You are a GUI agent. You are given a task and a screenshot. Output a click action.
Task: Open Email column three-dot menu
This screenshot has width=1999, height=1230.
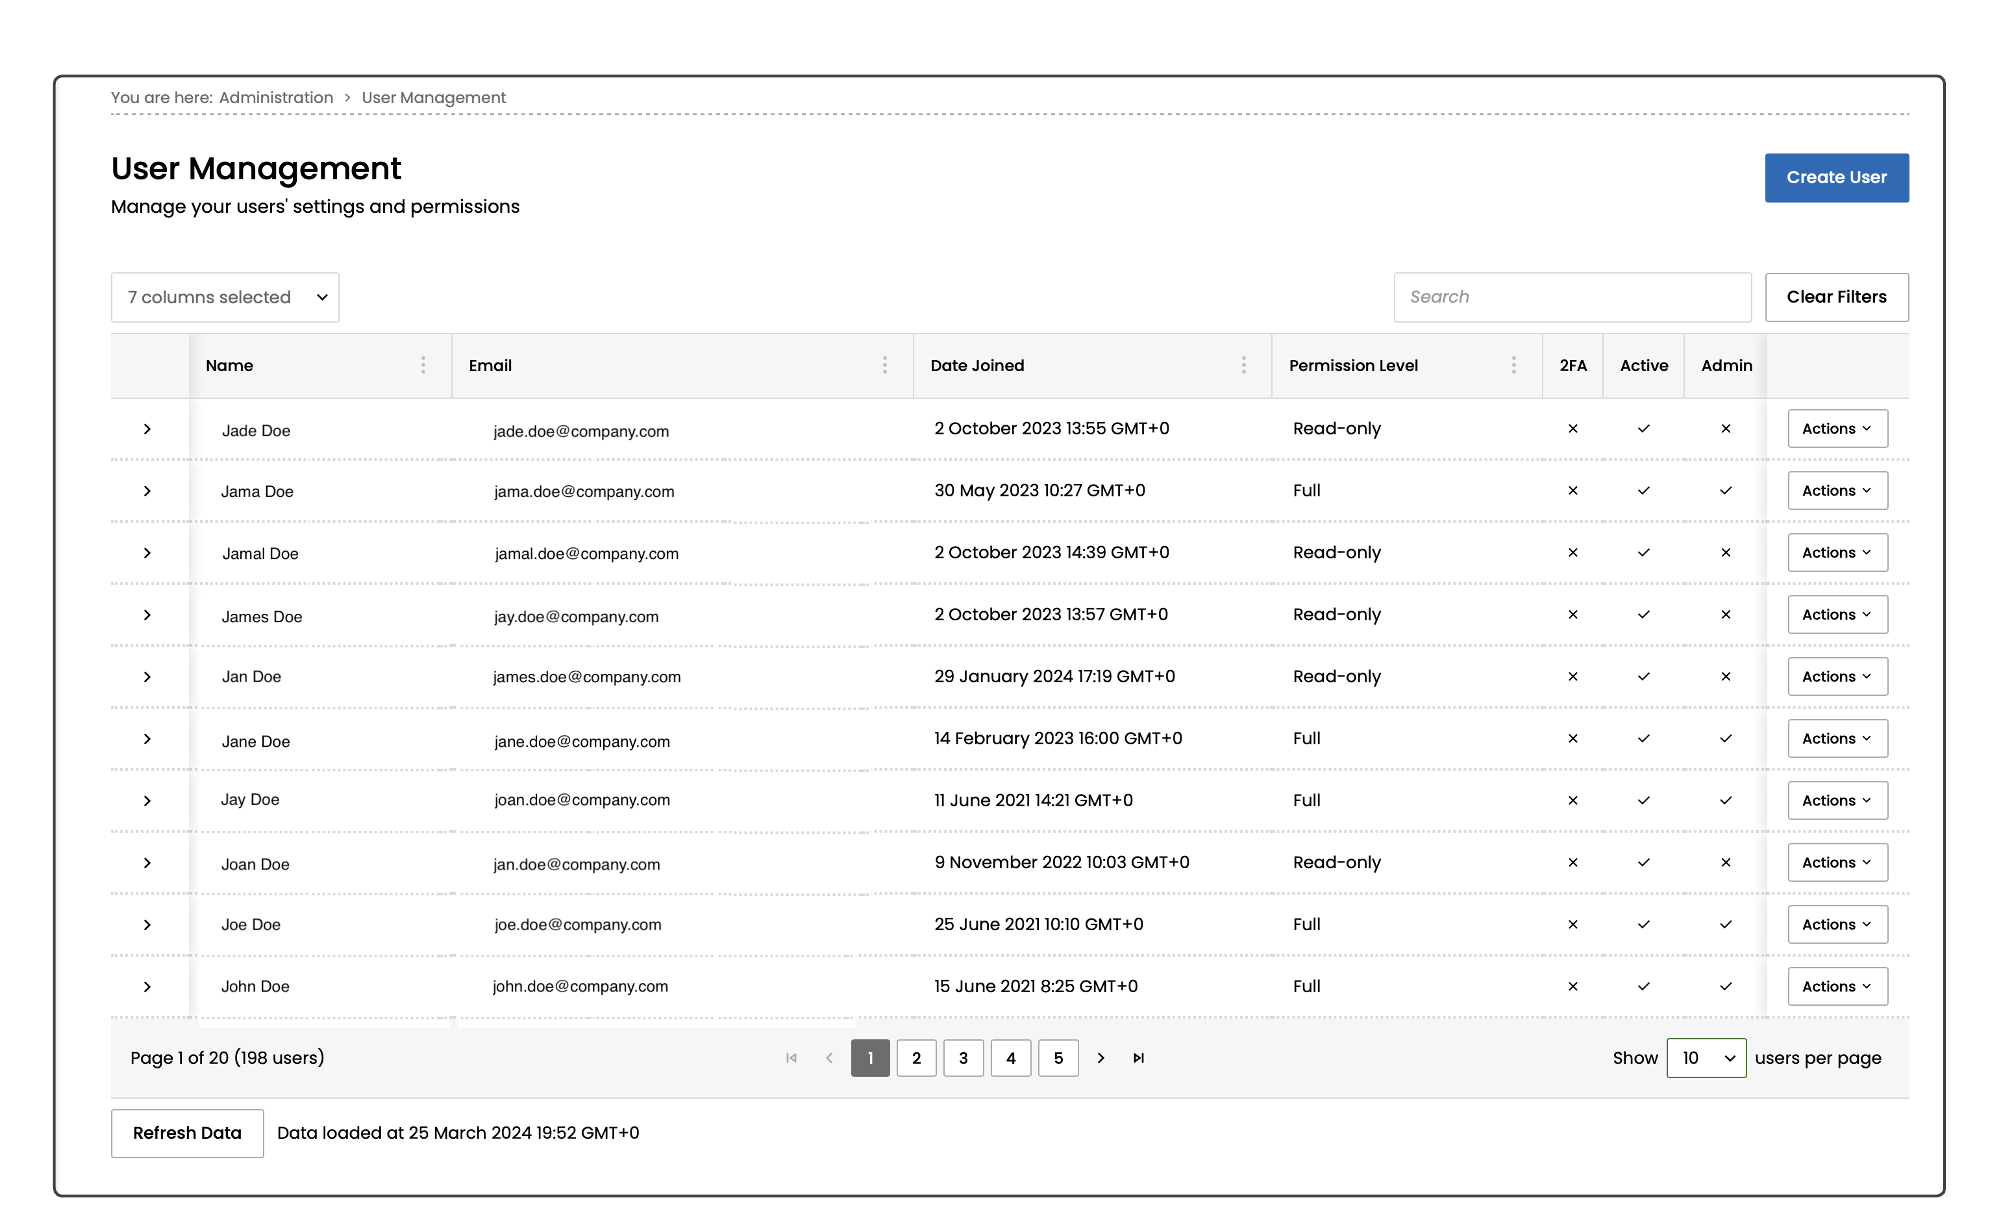[x=885, y=365]
